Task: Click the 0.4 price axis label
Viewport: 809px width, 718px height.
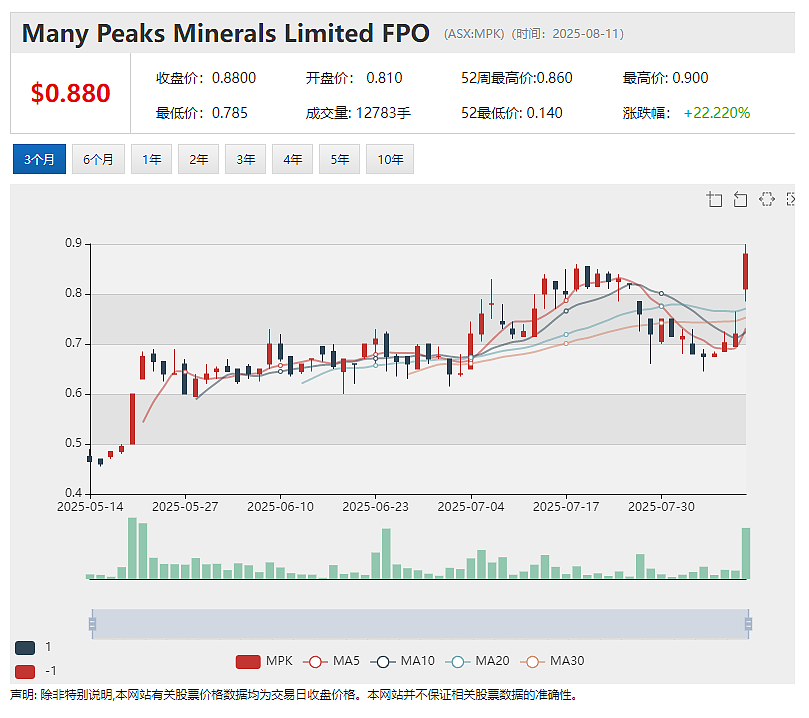Action: click(73, 493)
